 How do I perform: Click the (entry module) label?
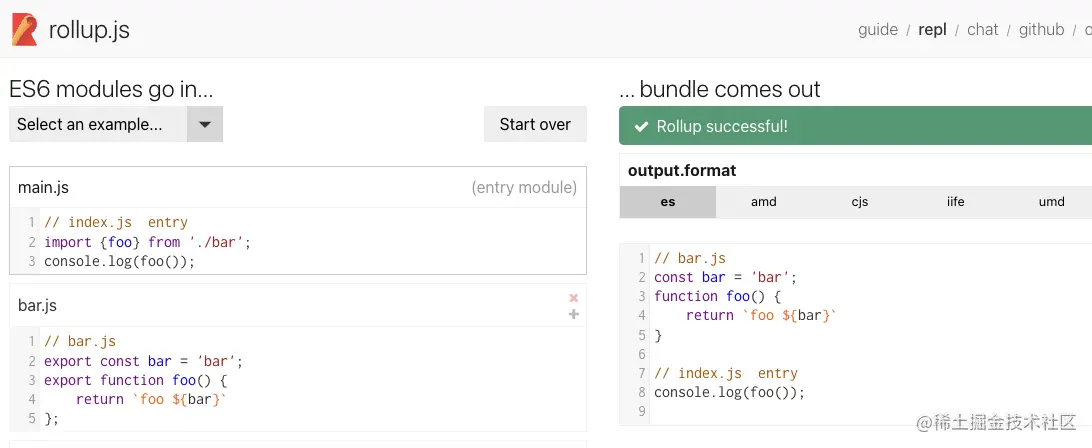[524, 187]
